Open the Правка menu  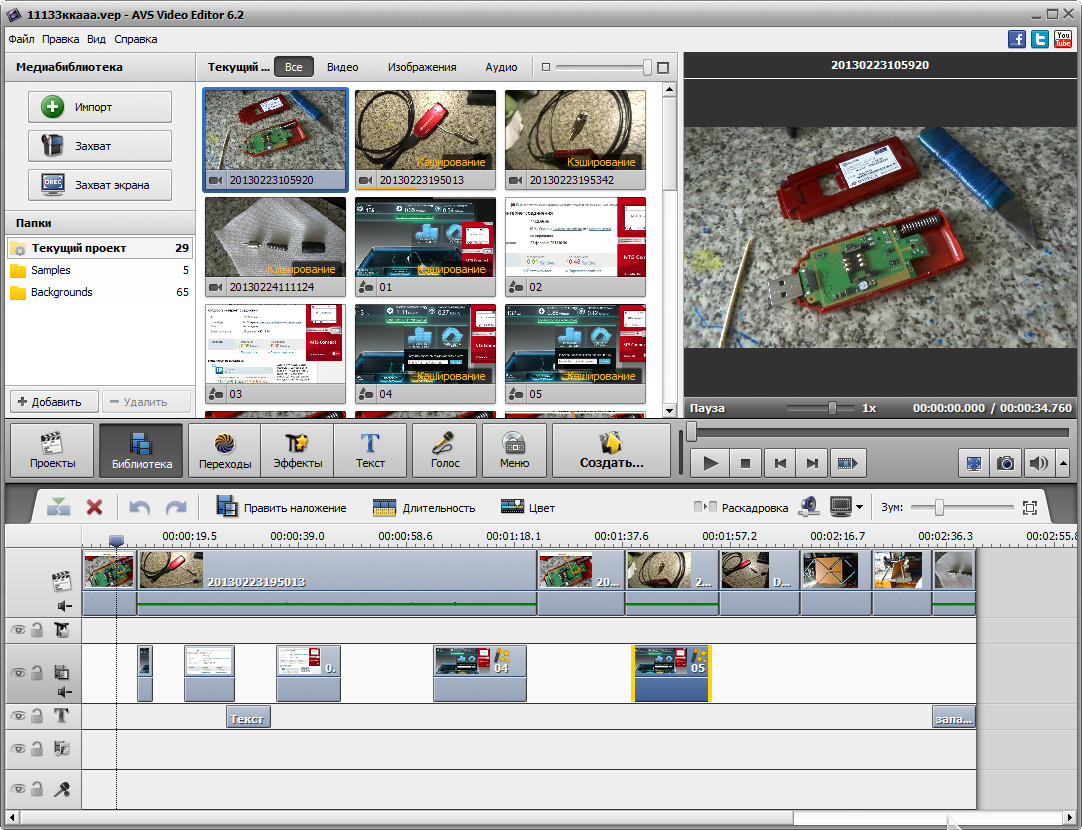tap(61, 39)
